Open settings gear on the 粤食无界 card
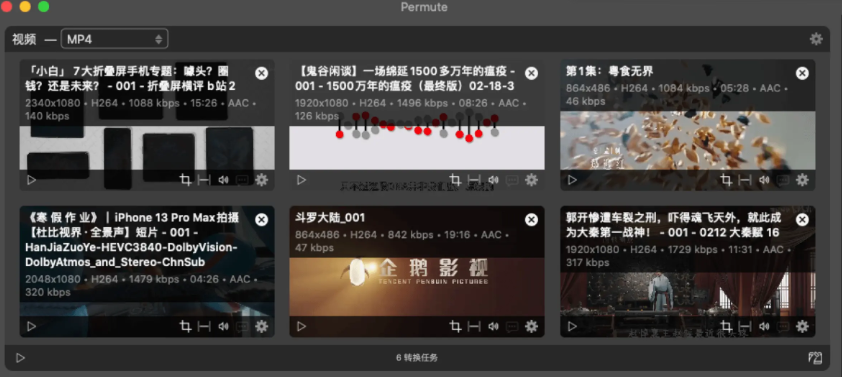Screen dimensions: 842x377 (x=802, y=180)
